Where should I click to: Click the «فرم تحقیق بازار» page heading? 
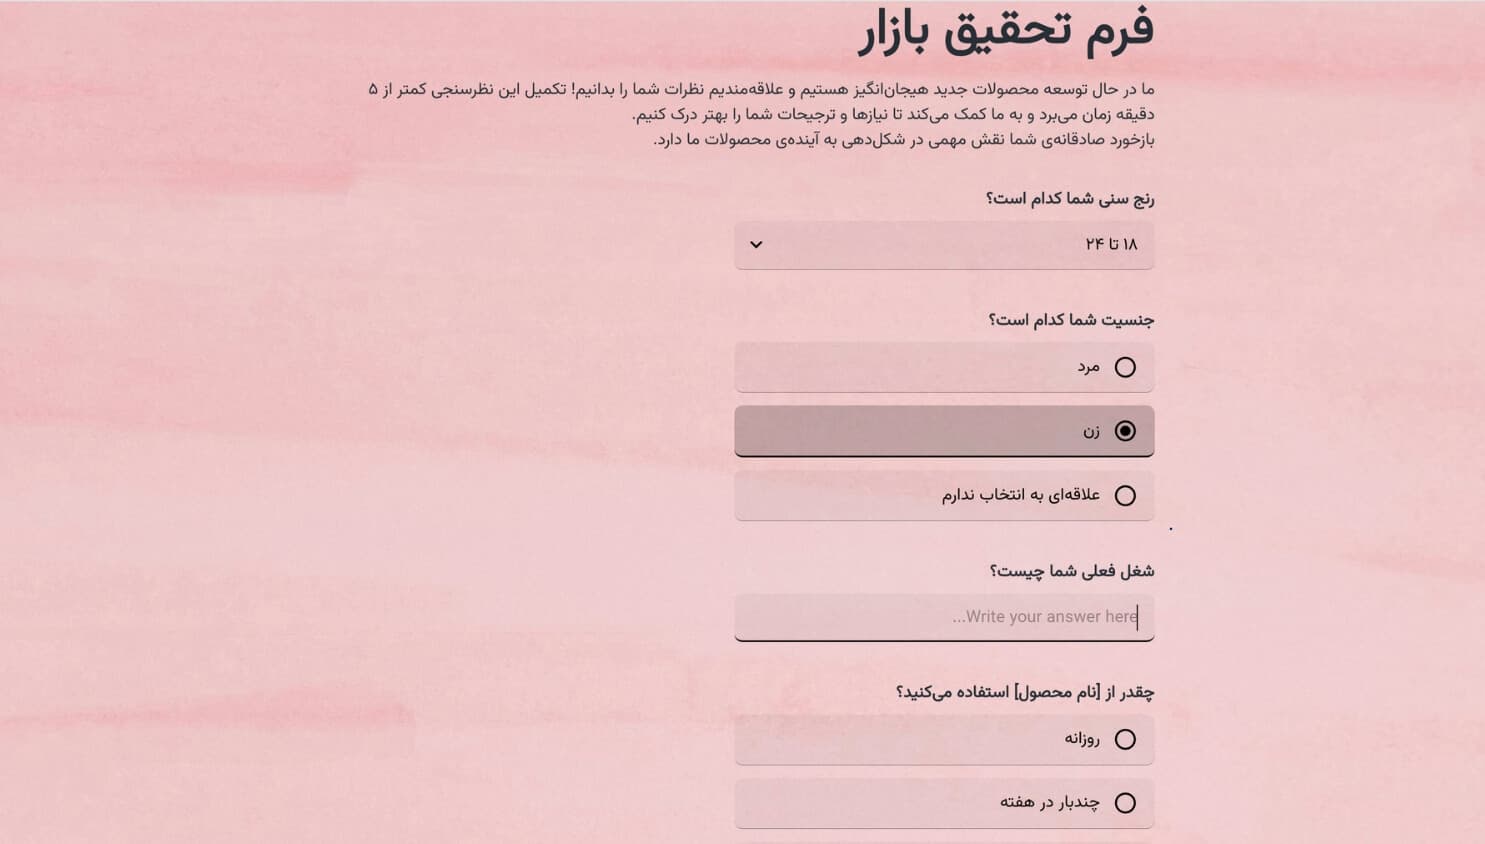tap(1006, 30)
